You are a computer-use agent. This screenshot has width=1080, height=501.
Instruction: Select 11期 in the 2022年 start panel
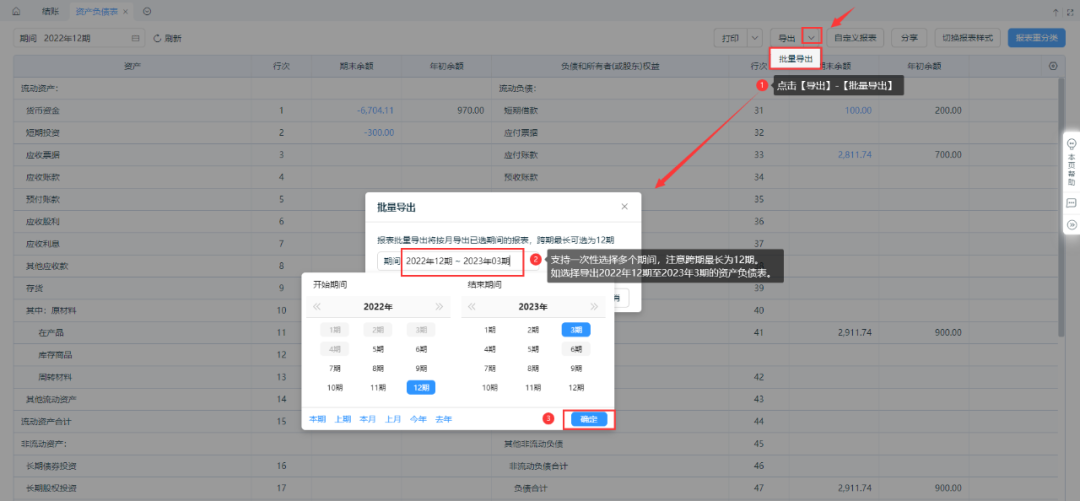pyautogui.click(x=378, y=388)
